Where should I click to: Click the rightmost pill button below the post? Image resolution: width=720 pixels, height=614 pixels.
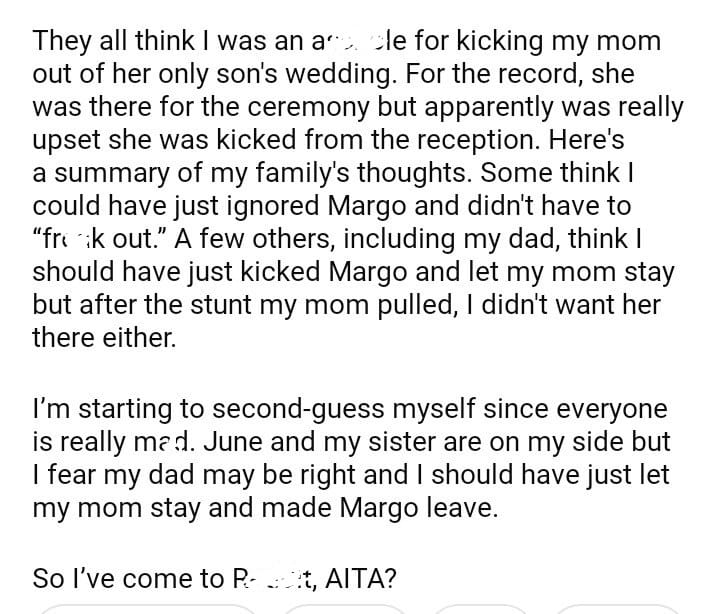615,608
